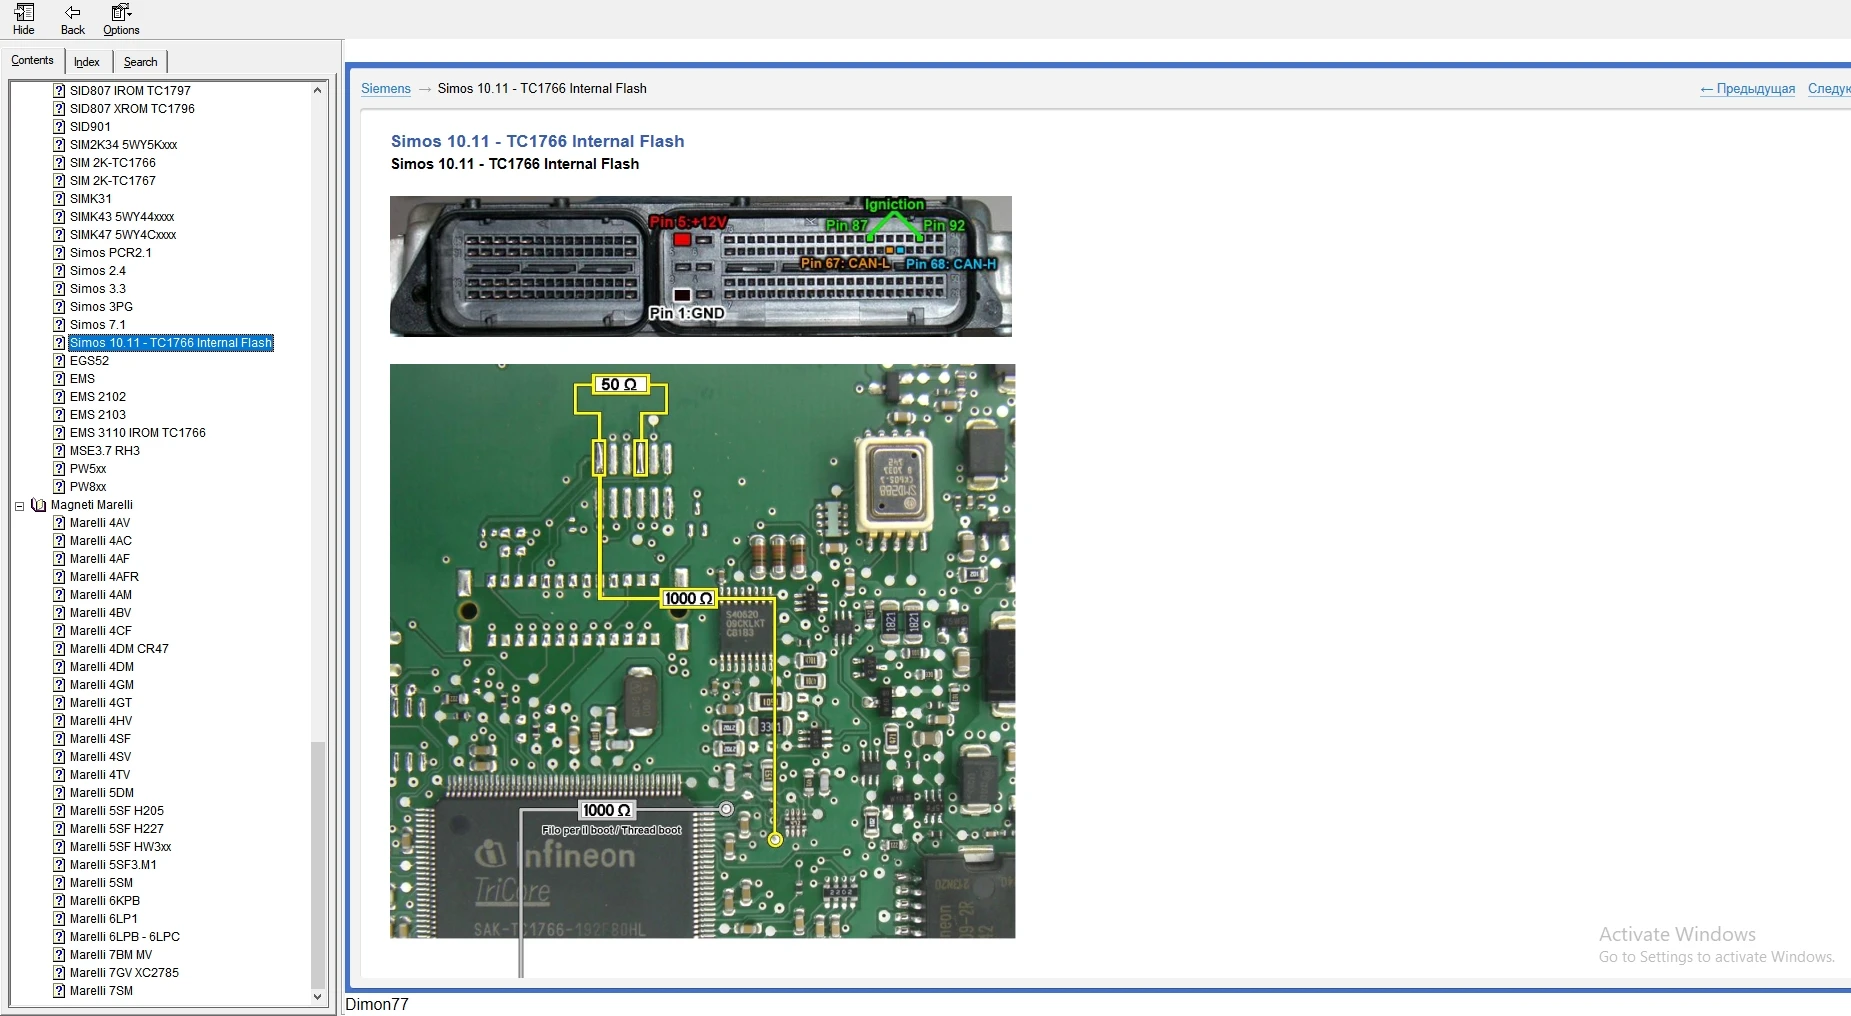Collapse the Magneti Marelli tree node
Screen dimensions: 1851x1016
[19, 506]
